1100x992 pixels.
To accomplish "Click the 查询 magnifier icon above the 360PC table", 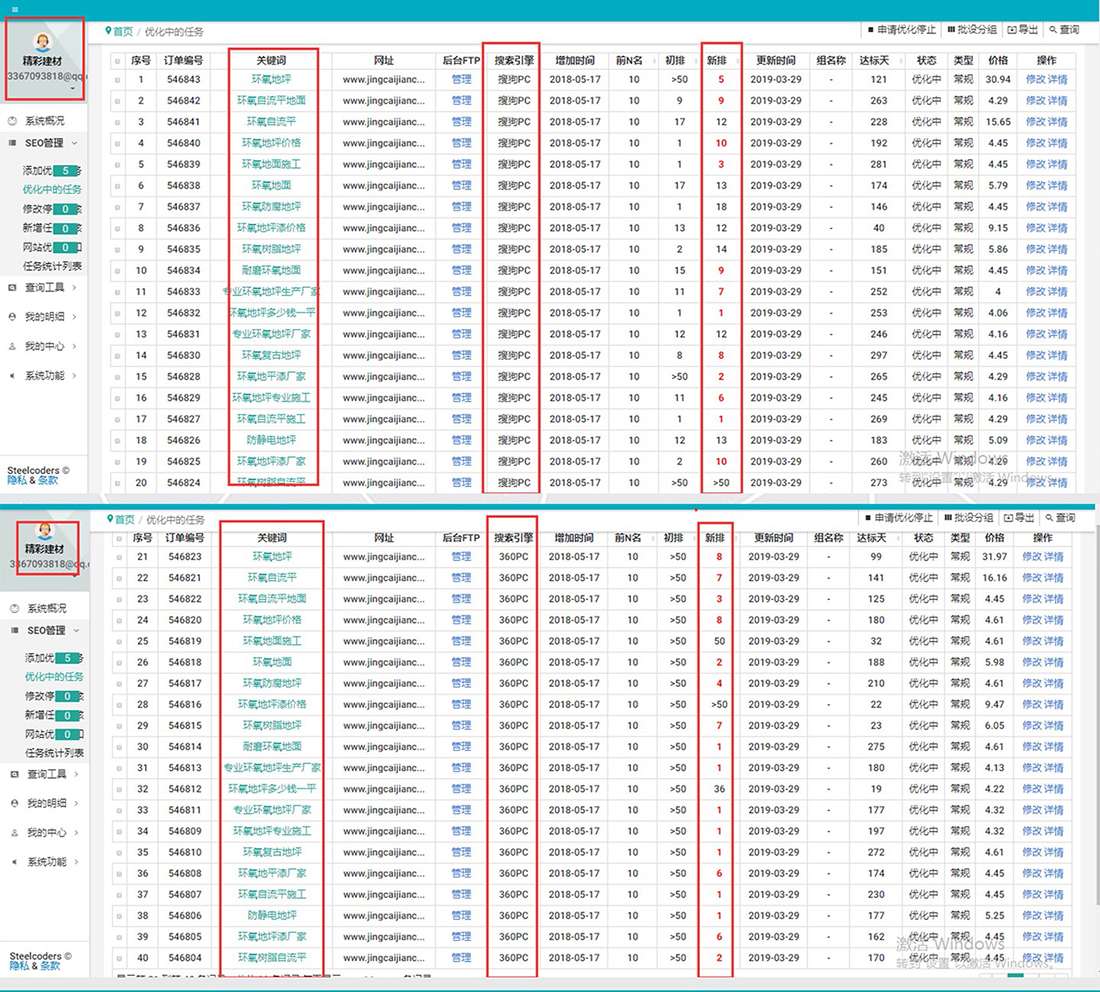I will coord(1050,518).
